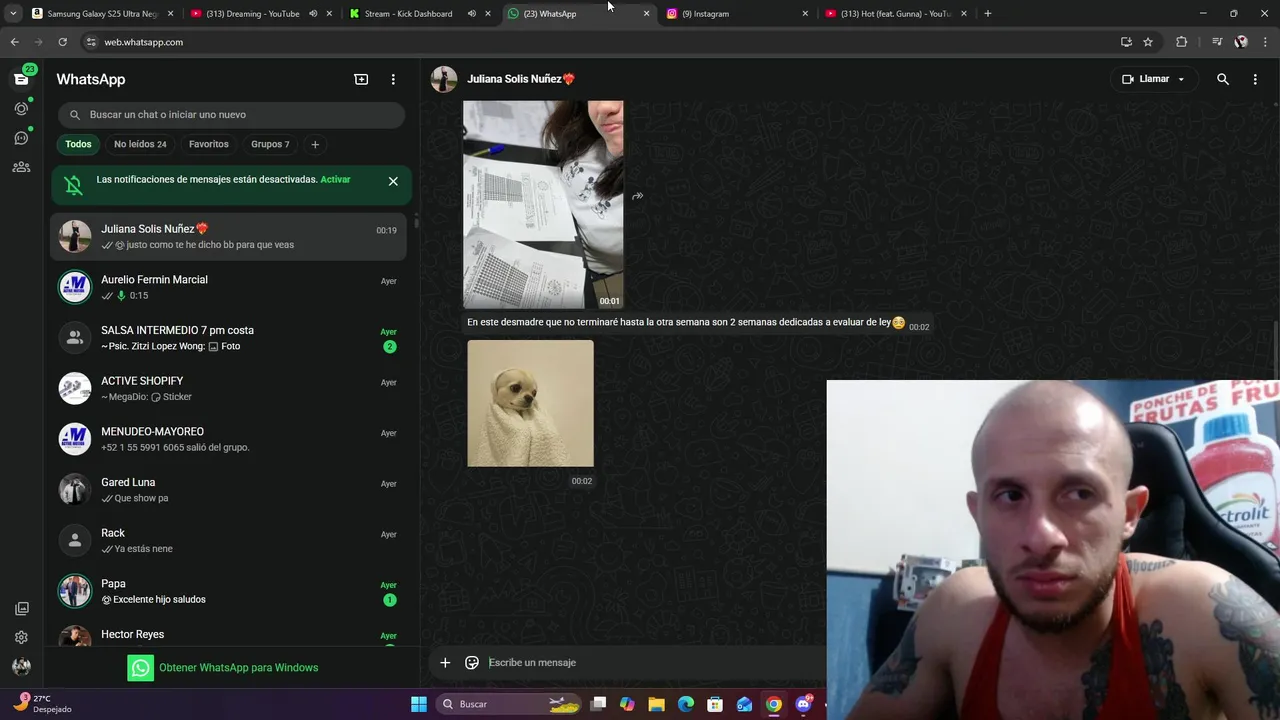Select the Favoritos chat filter

pyautogui.click(x=209, y=144)
